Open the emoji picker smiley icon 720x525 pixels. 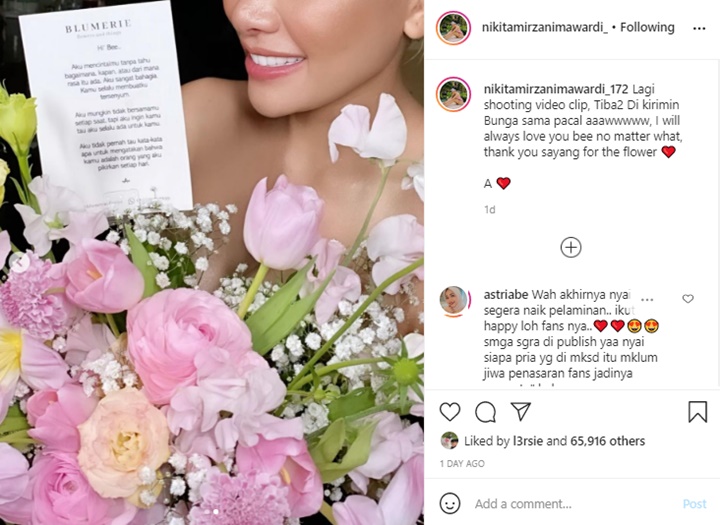pos(450,503)
